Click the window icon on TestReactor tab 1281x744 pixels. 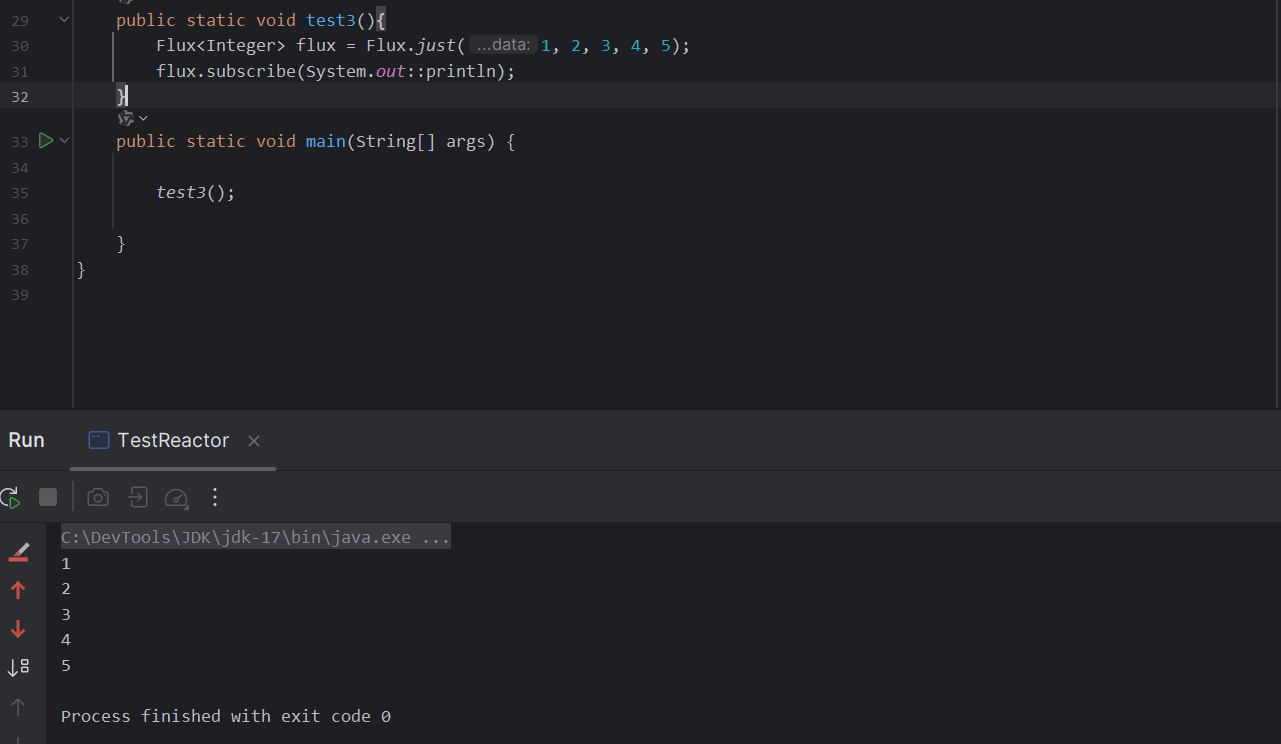tap(98, 440)
